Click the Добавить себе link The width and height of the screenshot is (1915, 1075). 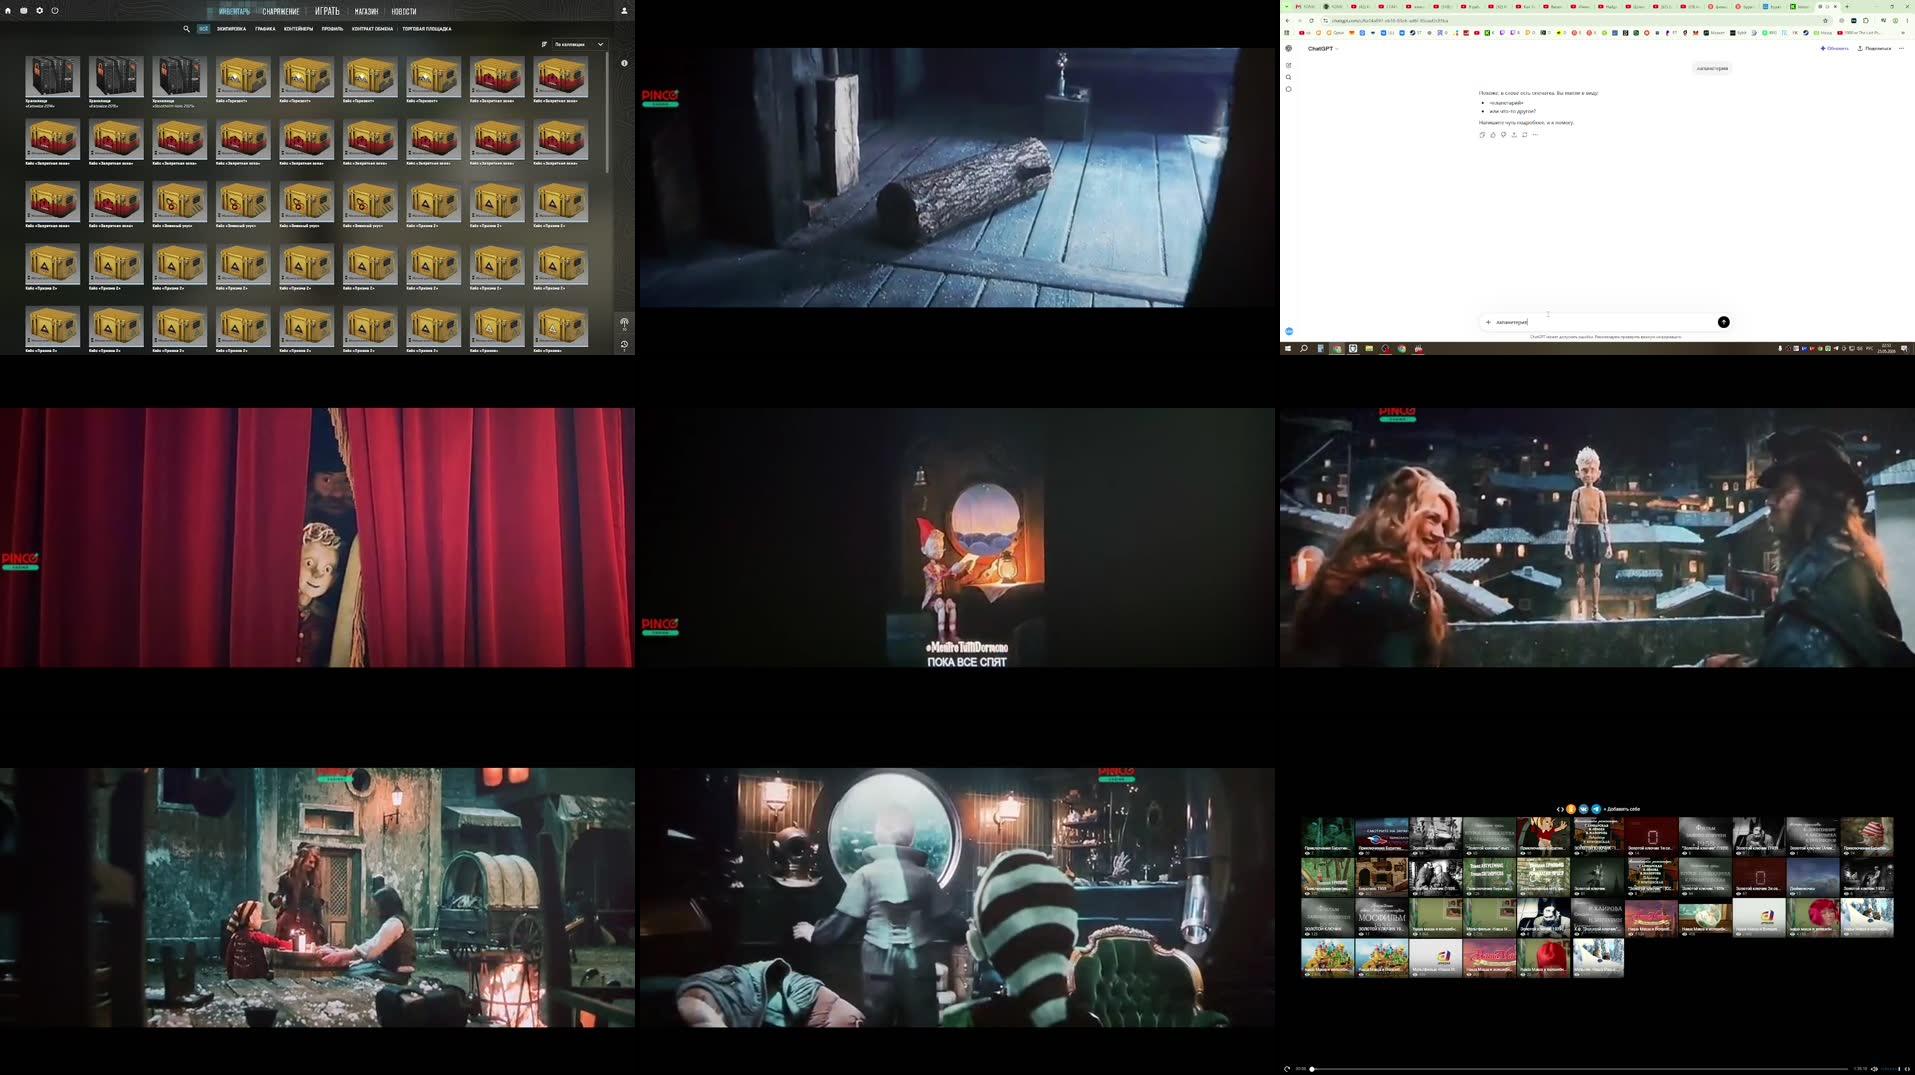pyautogui.click(x=1622, y=809)
